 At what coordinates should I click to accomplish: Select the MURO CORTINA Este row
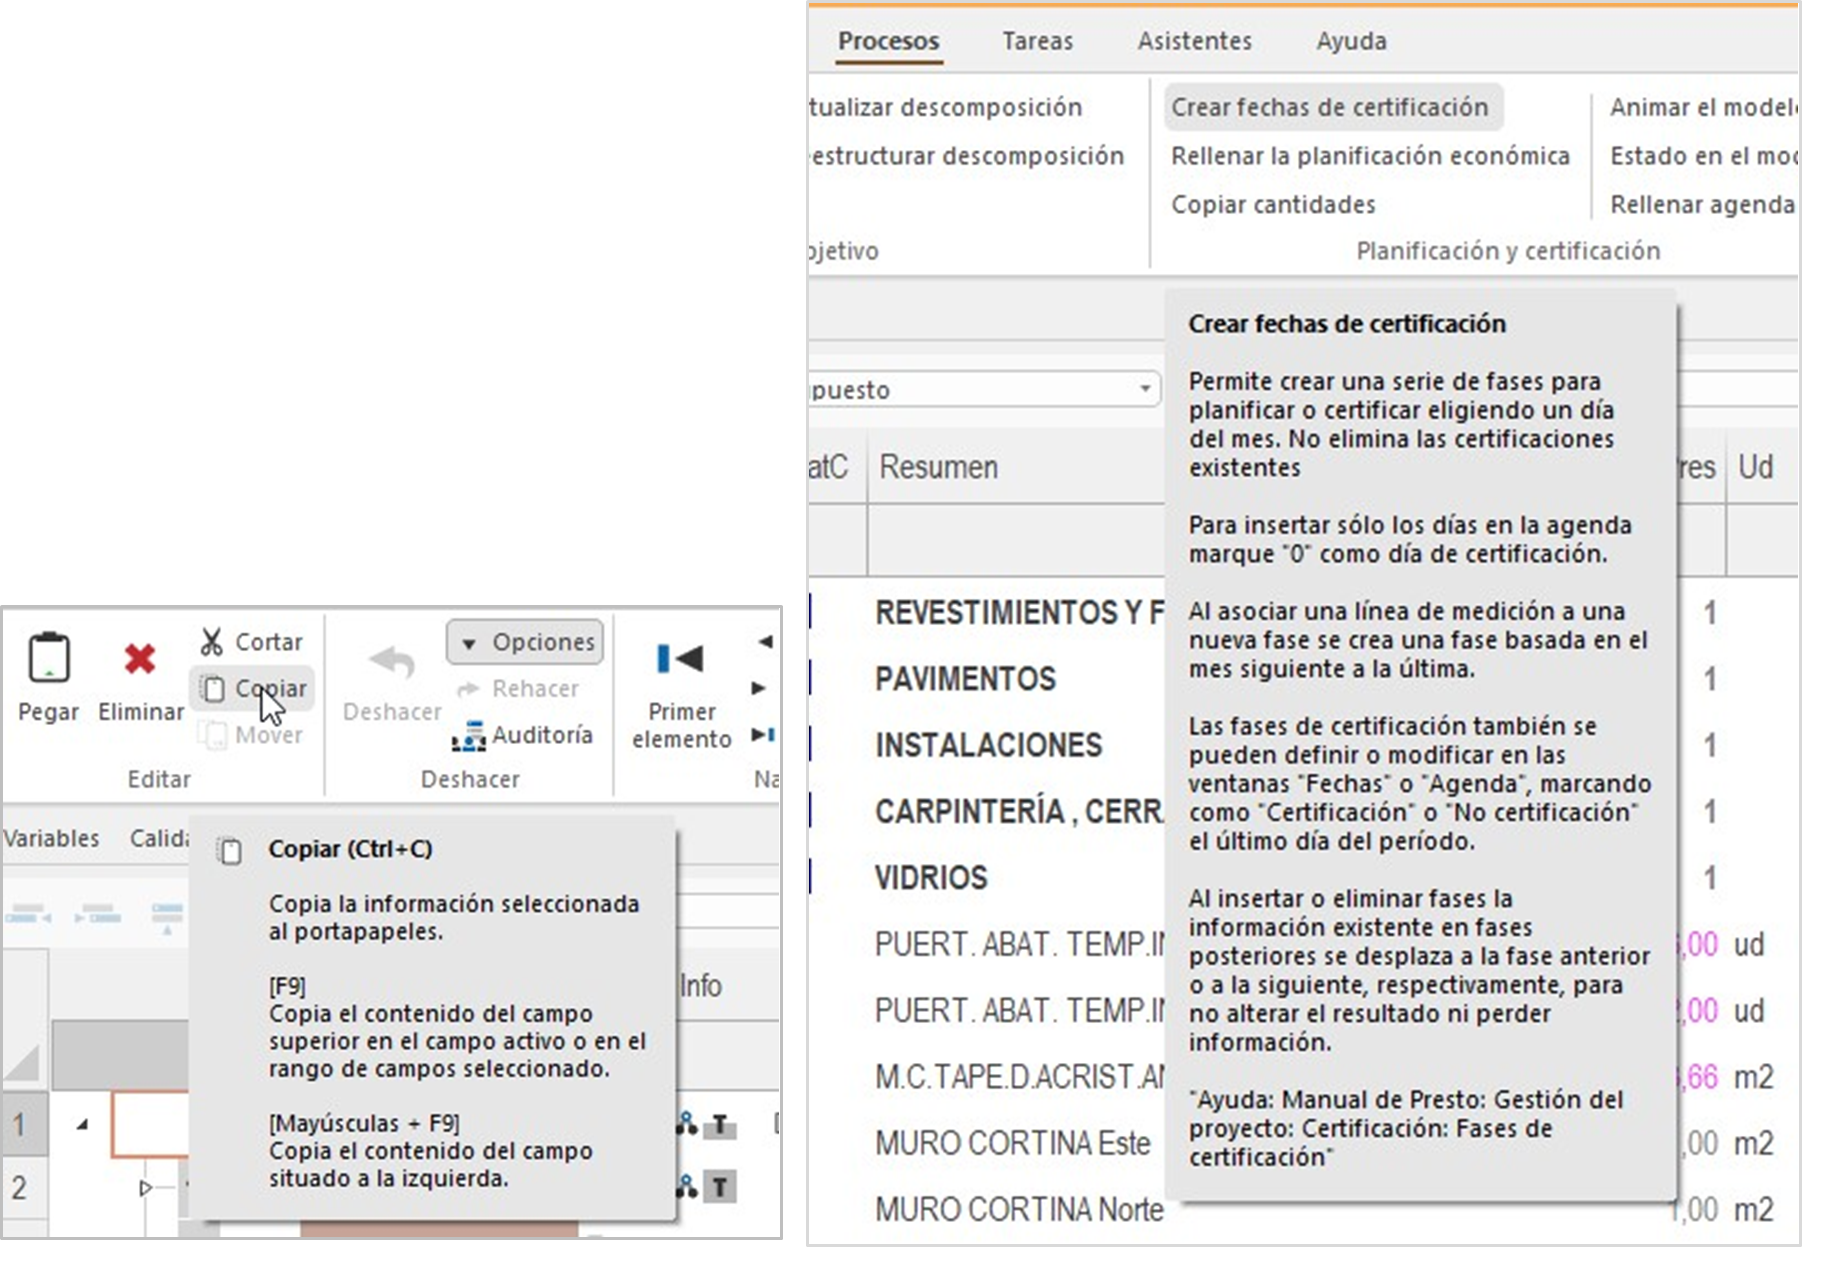(x=1012, y=1143)
